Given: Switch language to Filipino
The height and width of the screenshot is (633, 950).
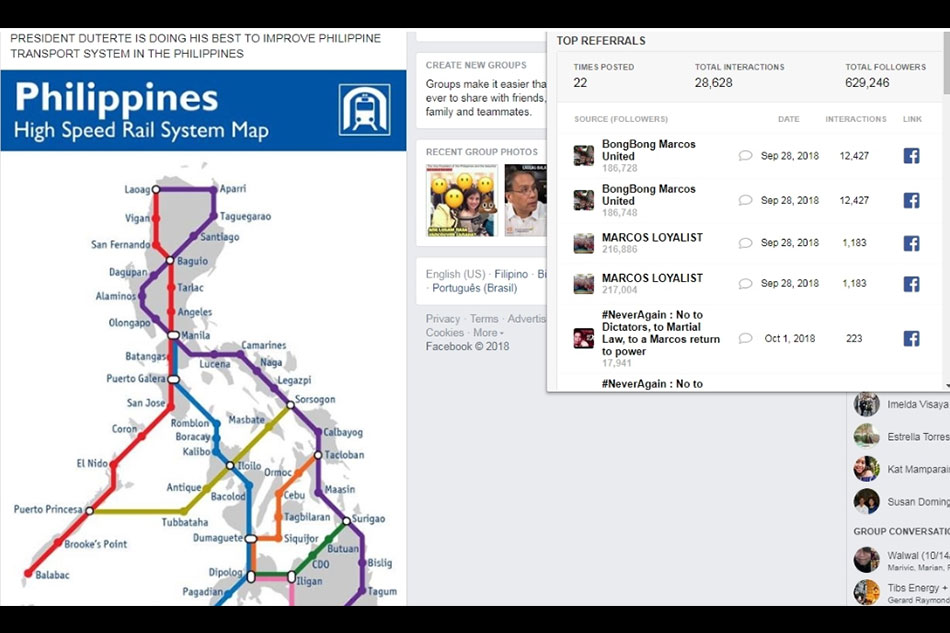Looking at the screenshot, I should (x=511, y=274).
